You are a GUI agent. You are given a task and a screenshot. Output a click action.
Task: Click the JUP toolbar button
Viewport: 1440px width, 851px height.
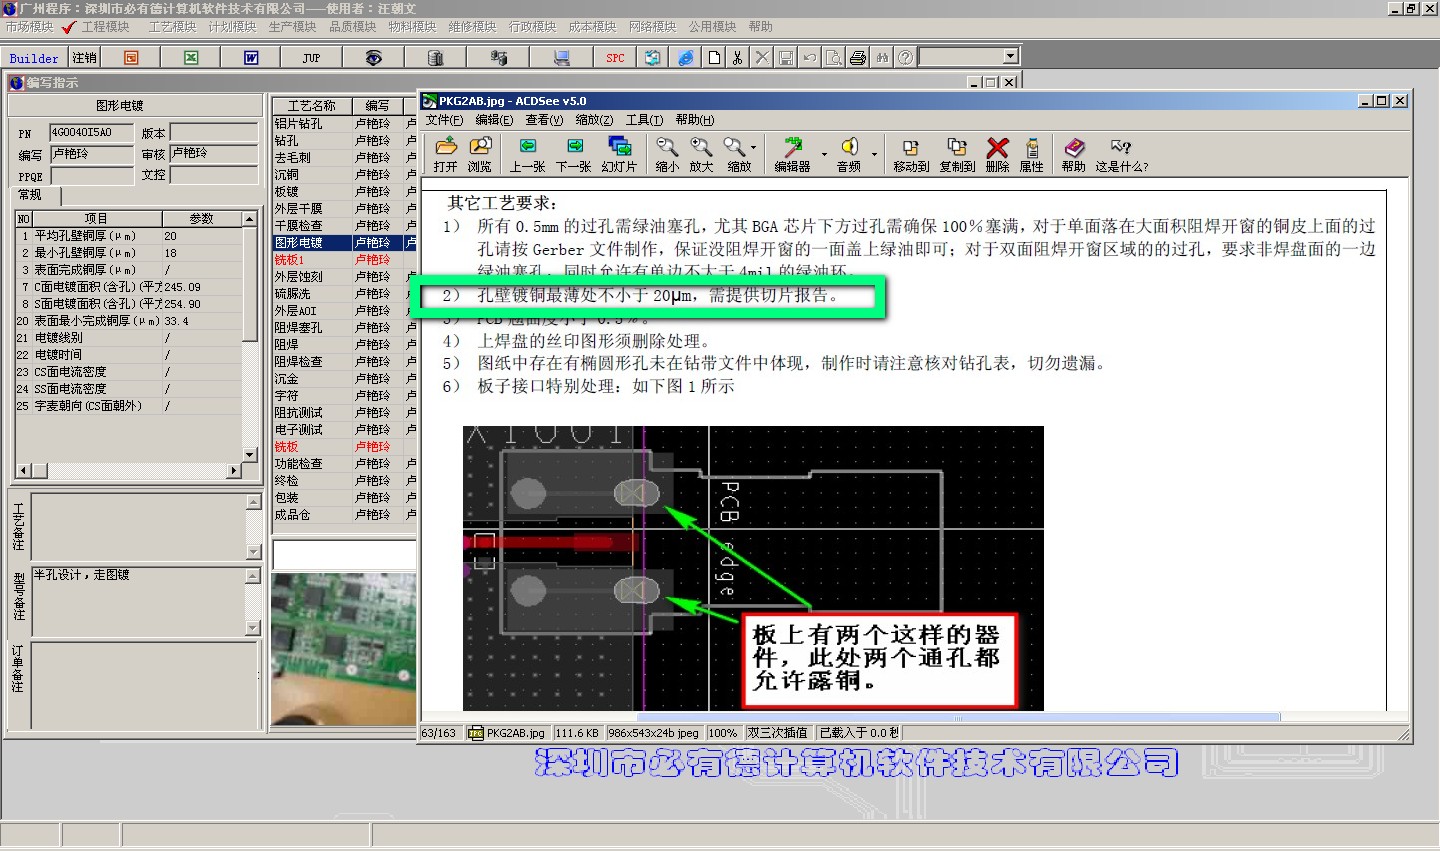[311, 58]
